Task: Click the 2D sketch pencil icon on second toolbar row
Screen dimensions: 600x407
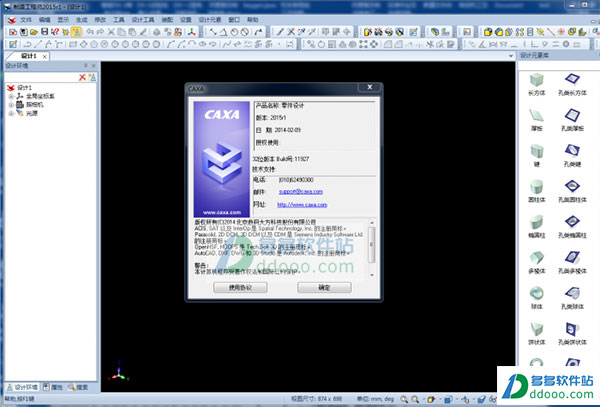Action: pyautogui.click(x=13, y=44)
